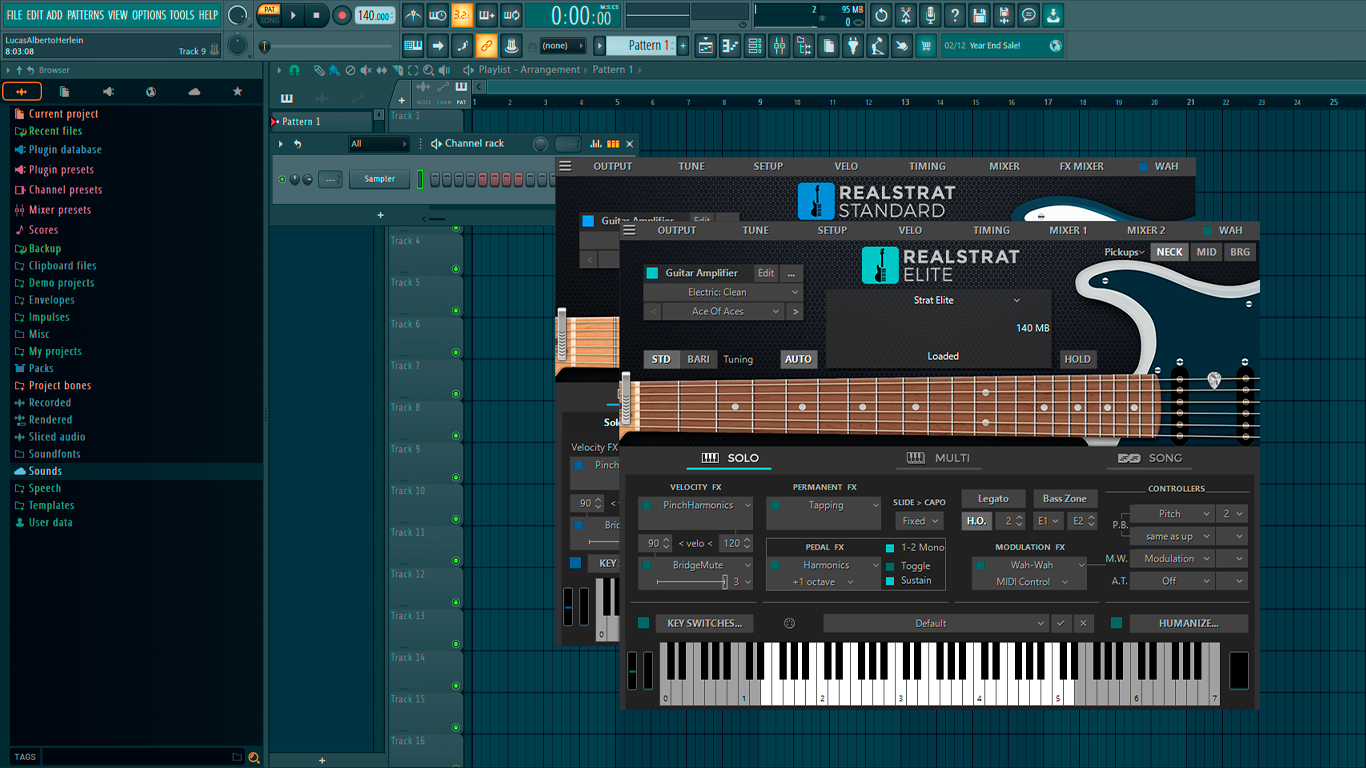Open the plugin picker plug icon
Image resolution: width=1366 pixels, height=768 pixels.
coord(853,45)
